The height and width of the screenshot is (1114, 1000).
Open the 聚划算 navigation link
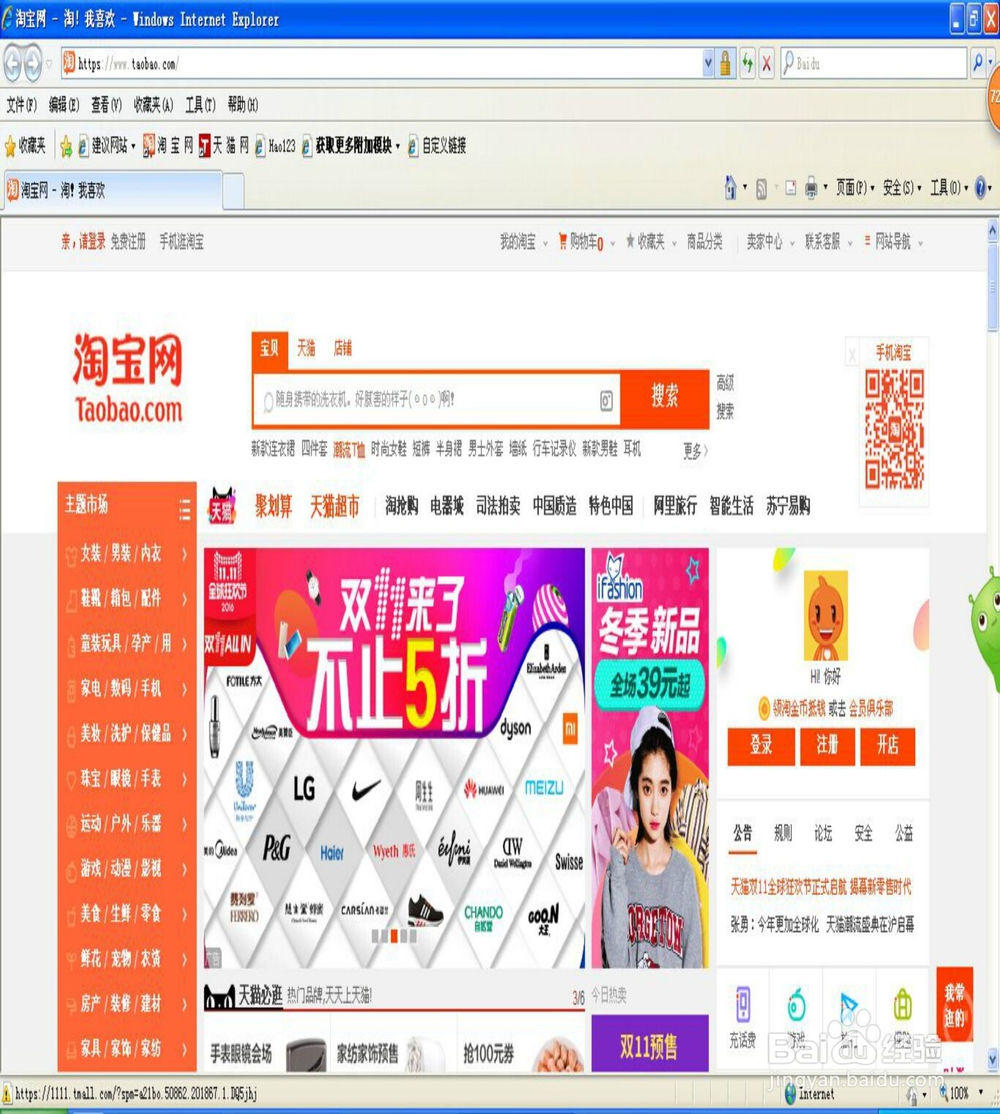click(x=273, y=507)
